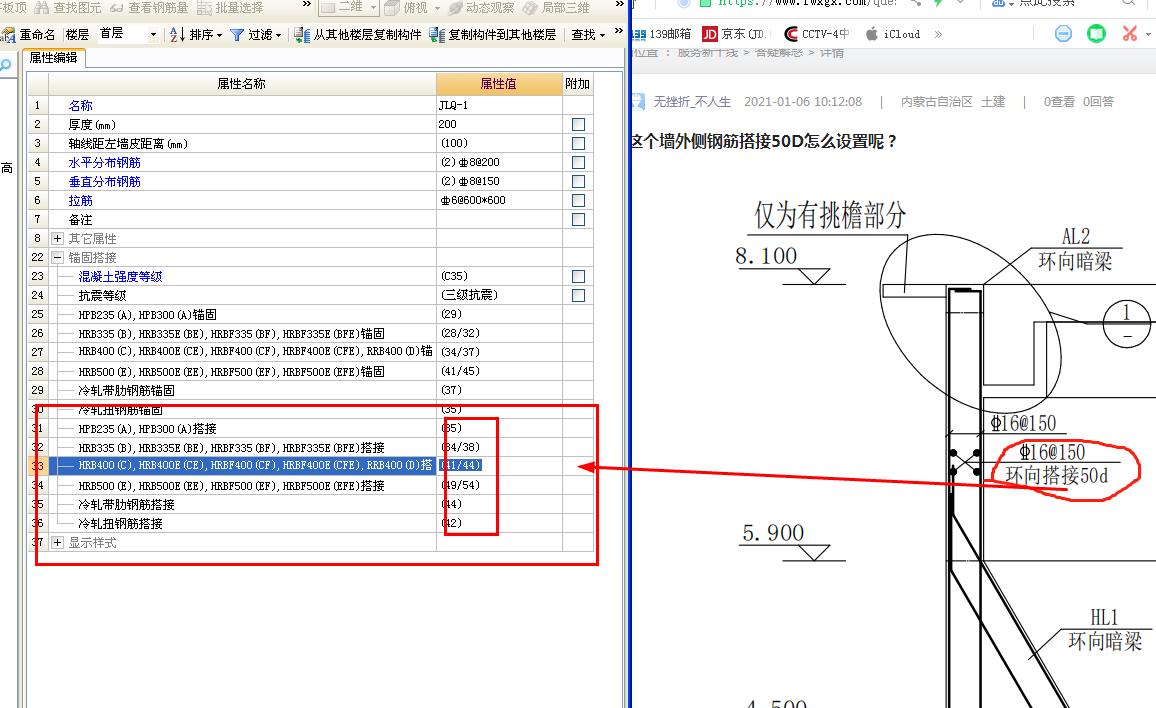Click the 查看钢筋量 icon
Screen dimensions: 1156x708
(116, 7)
